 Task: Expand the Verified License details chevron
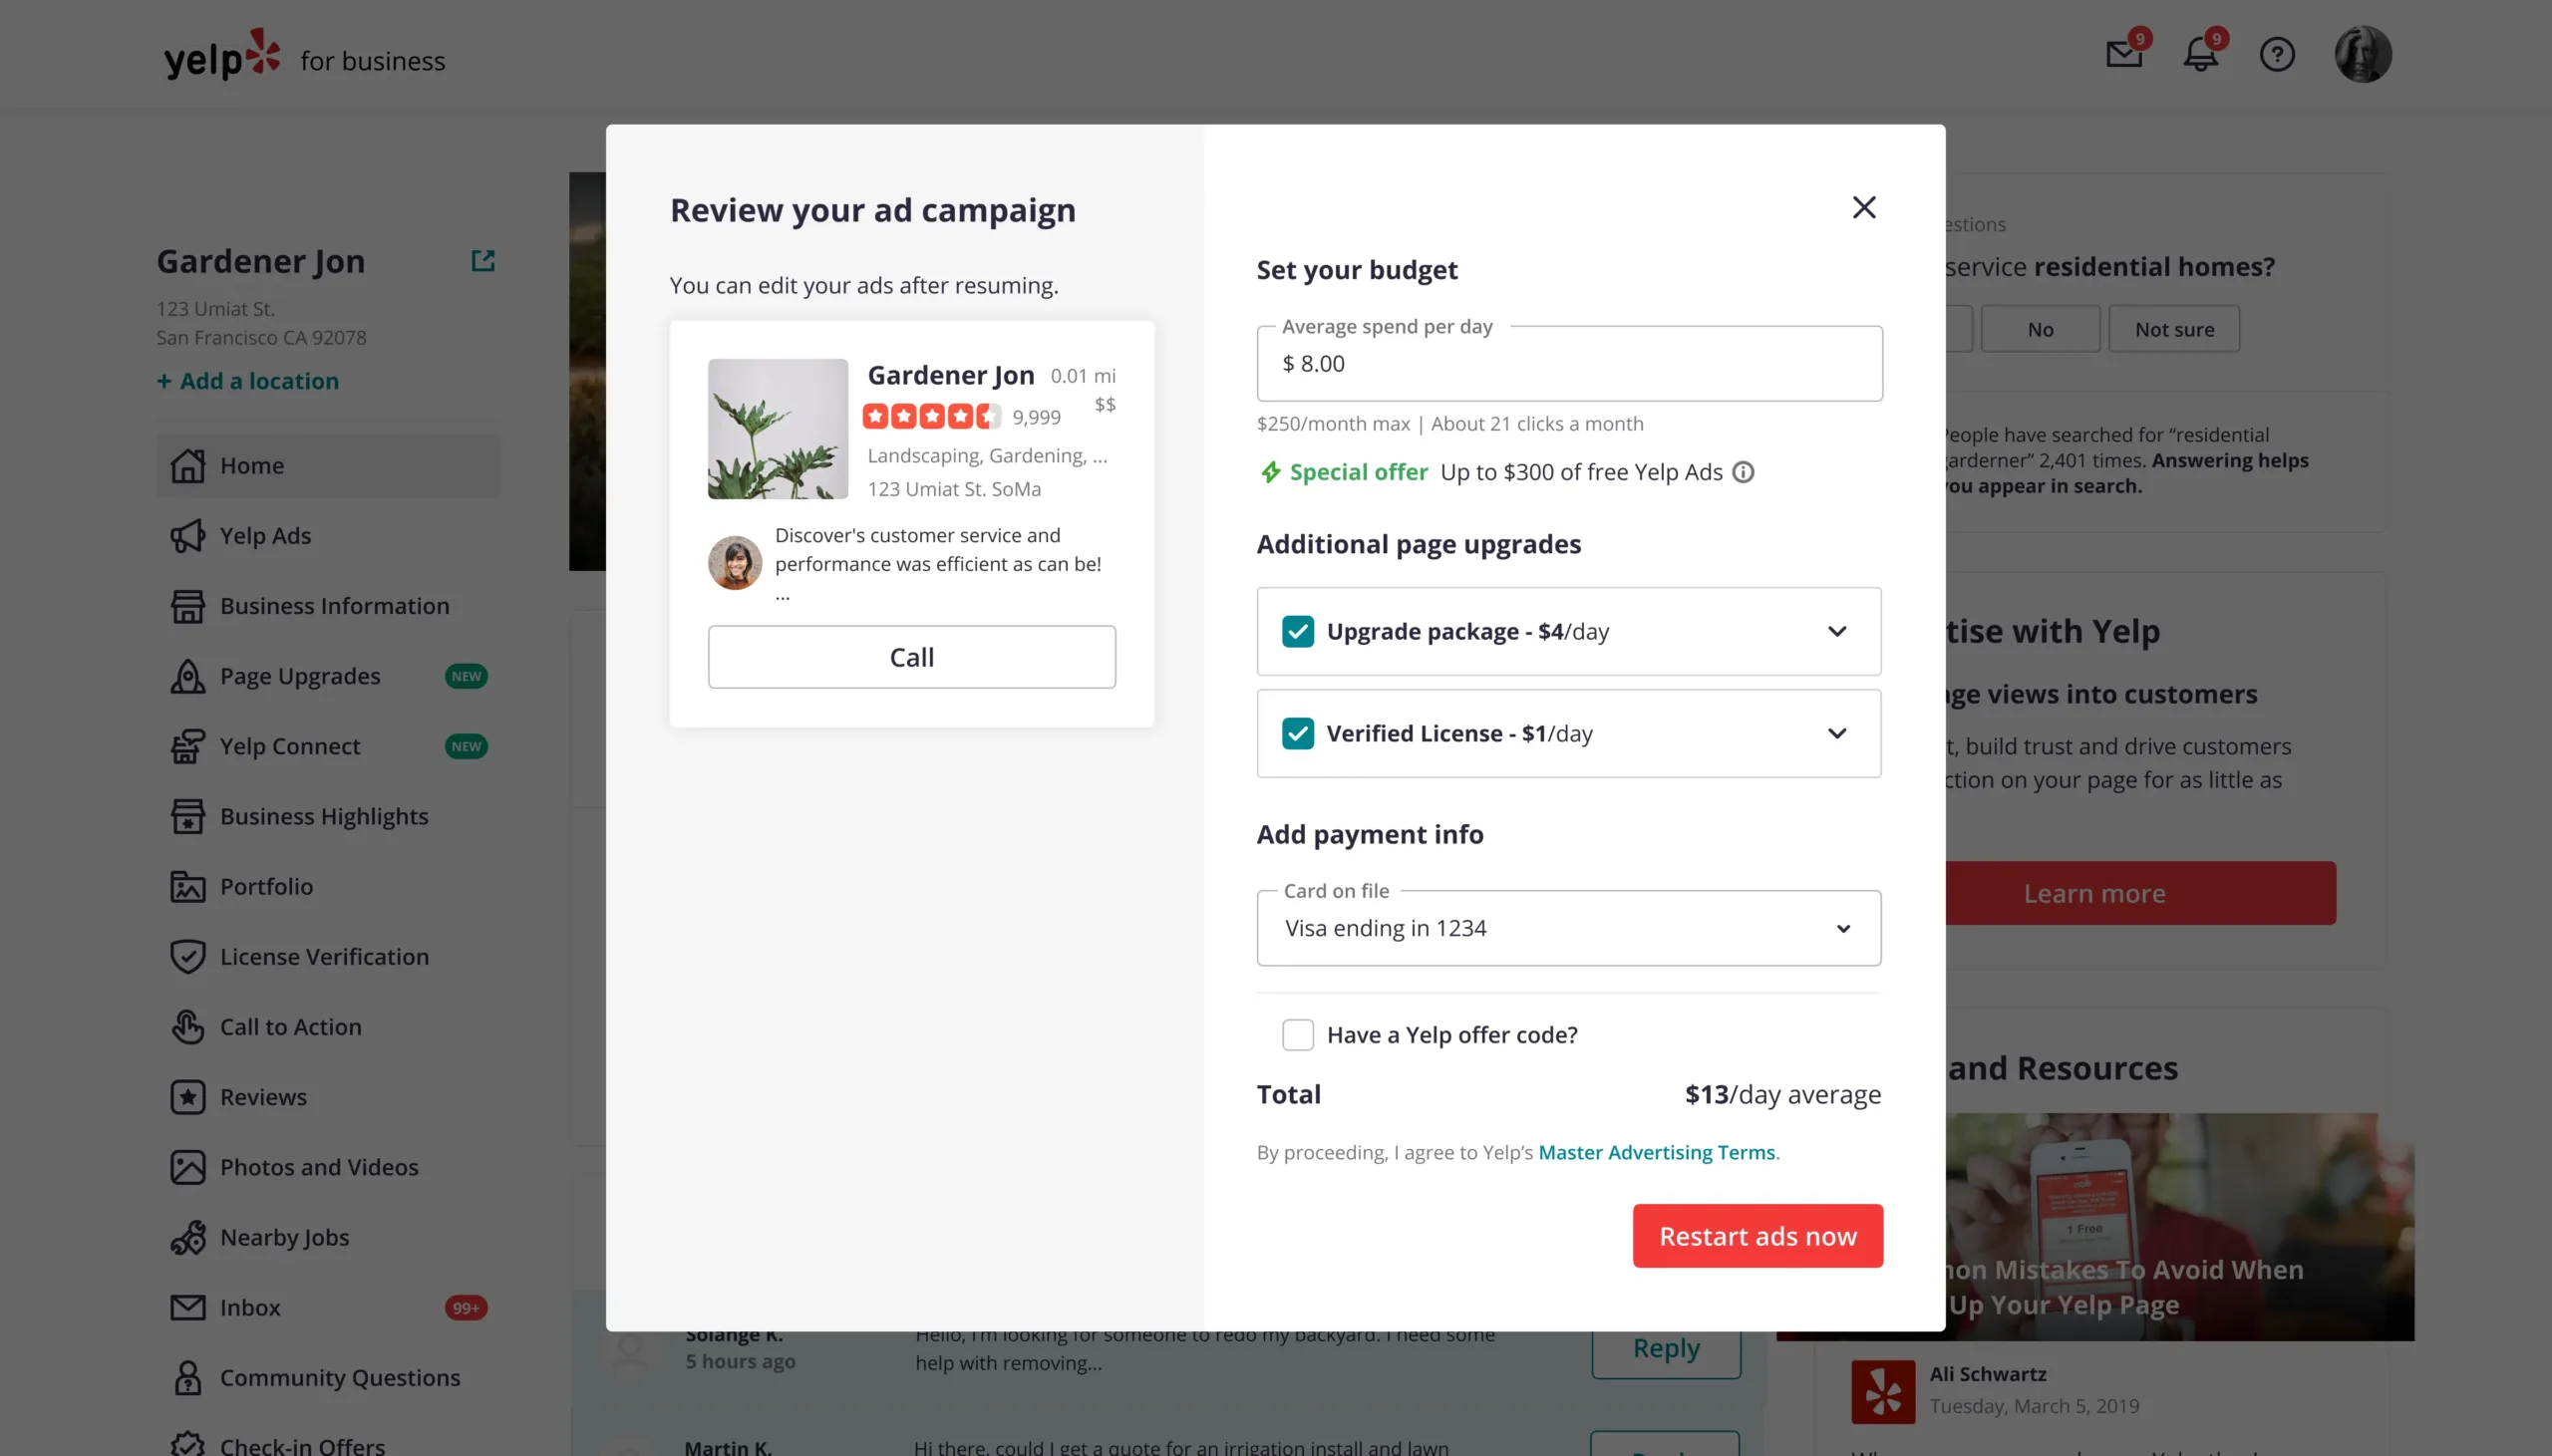click(1837, 734)
